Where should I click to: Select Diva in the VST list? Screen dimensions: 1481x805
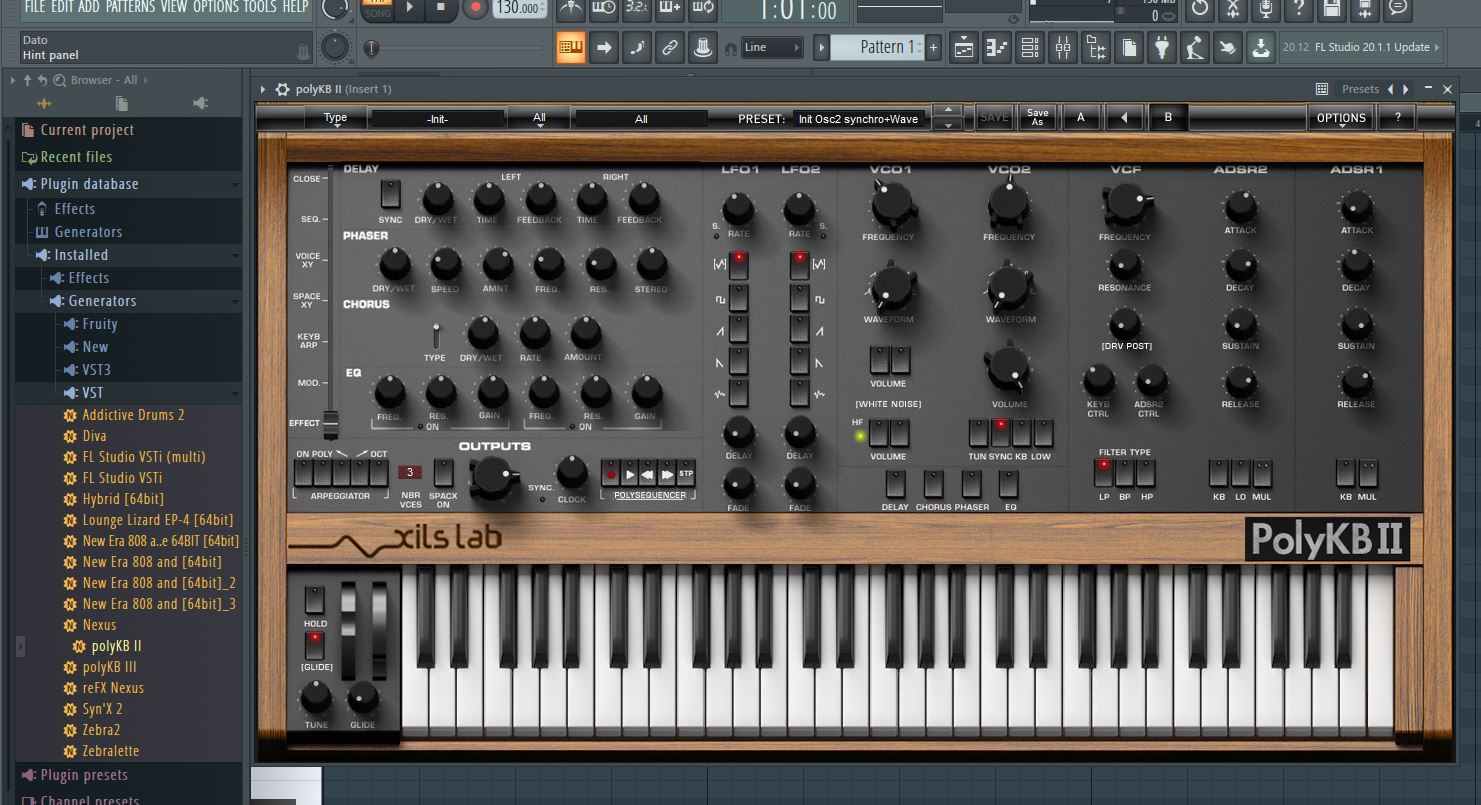(x=94, y=436)
